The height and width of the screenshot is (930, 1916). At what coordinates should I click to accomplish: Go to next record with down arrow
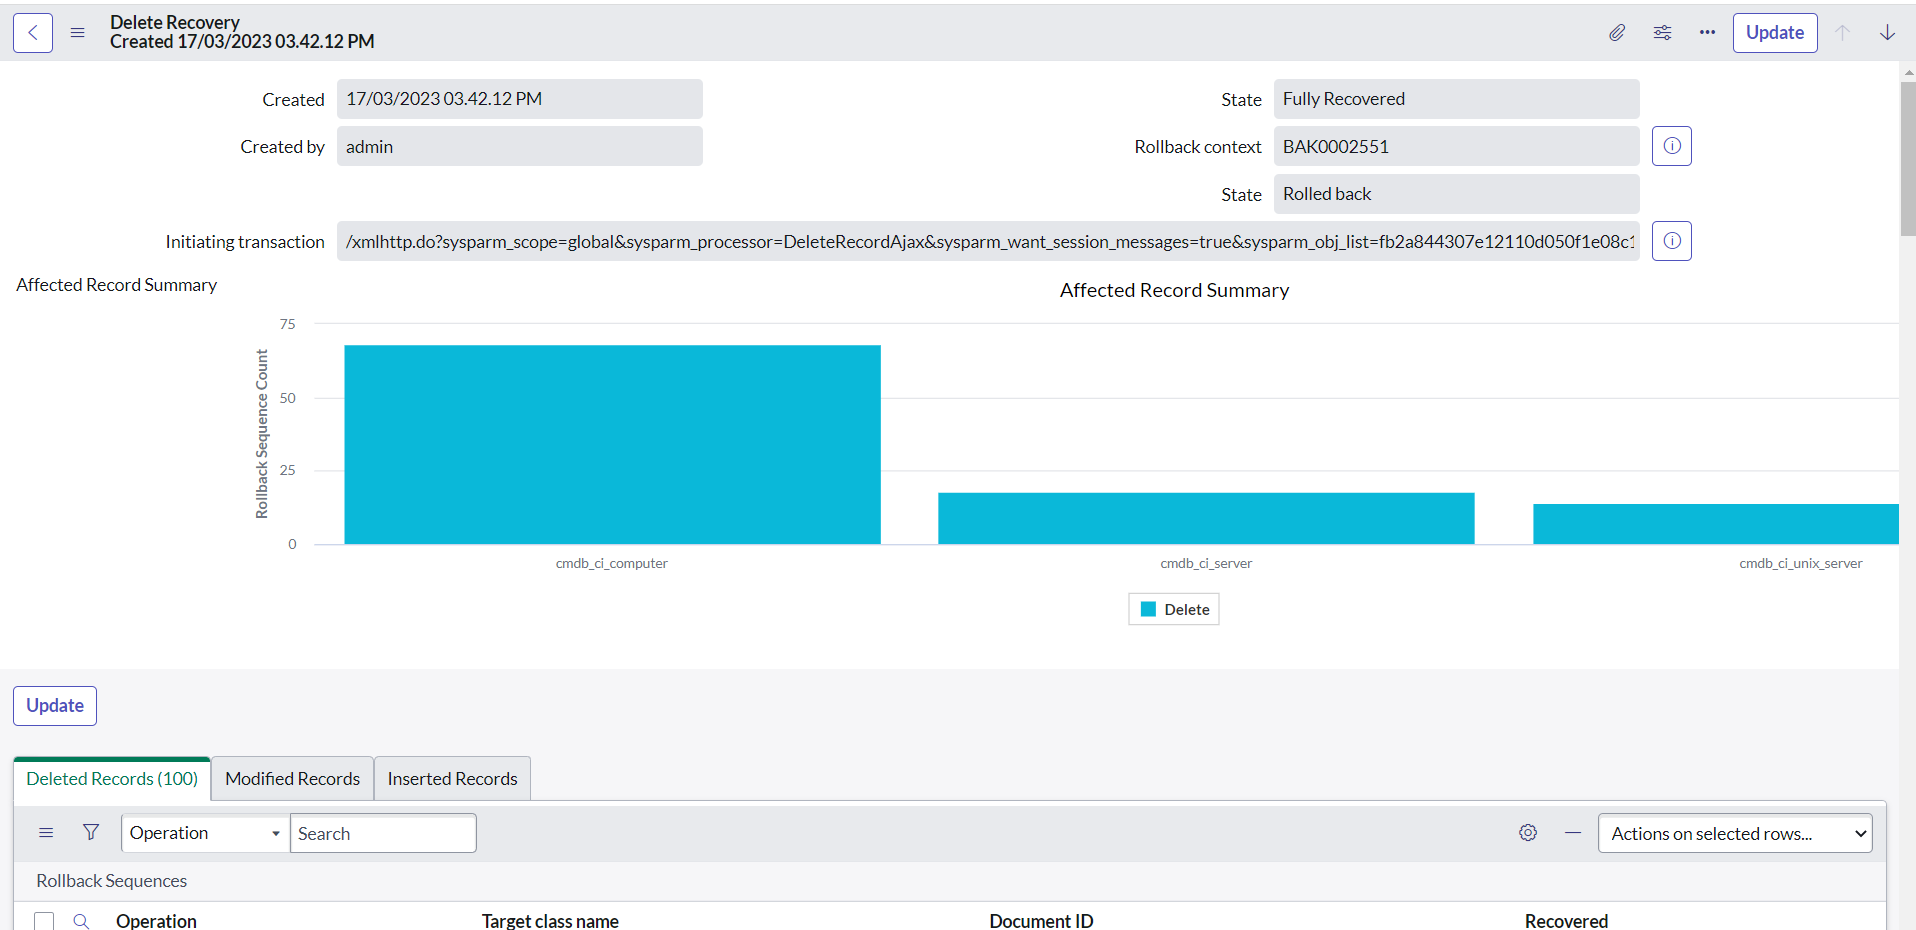click(1887, 33)
